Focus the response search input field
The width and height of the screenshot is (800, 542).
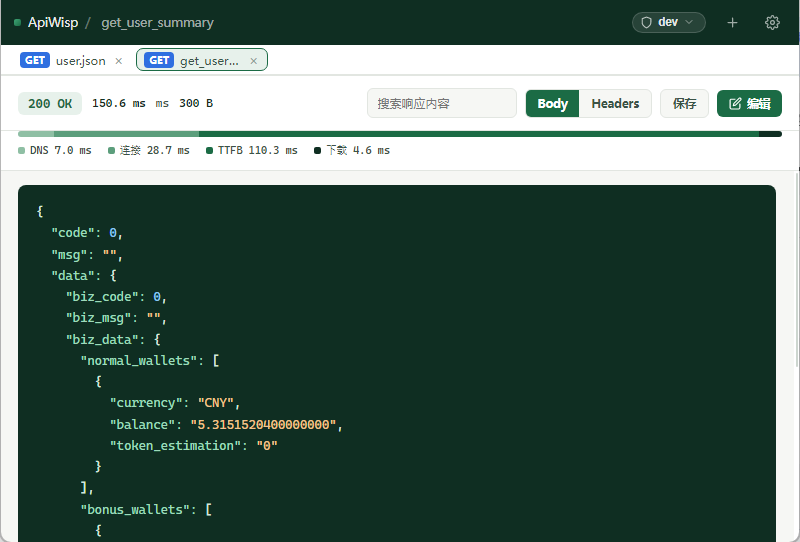coord(442,104)
